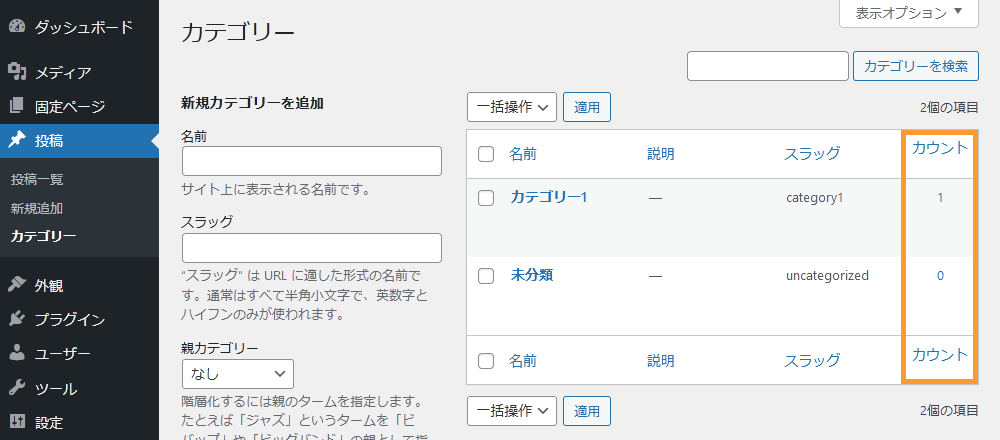
Task: Click the カテゴリー page heading
Action: point(238,33)
